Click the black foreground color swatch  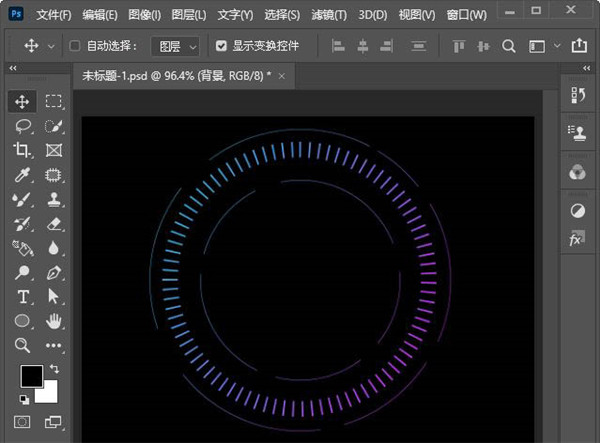[31, 376]
